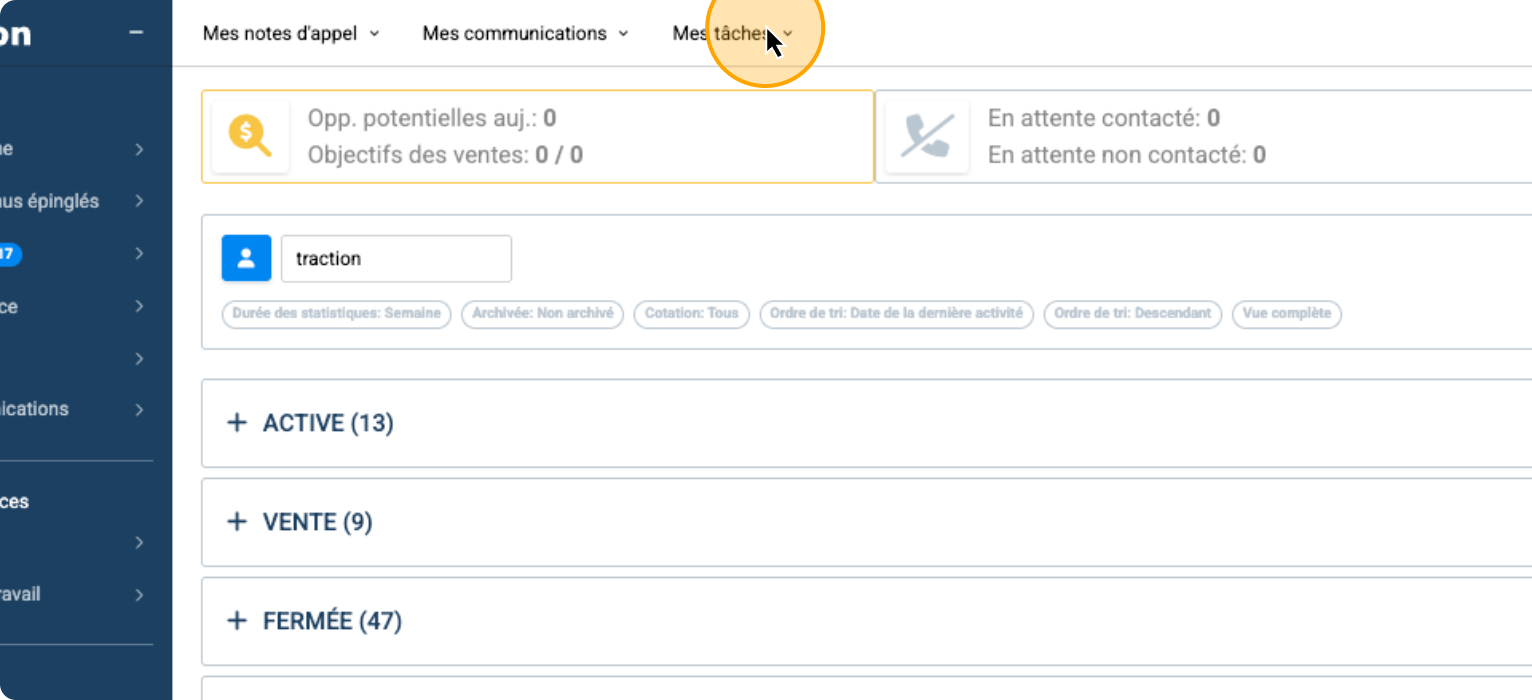Open the Mes tâches dropdown
Screen dimensions: 1532x700
732,33
